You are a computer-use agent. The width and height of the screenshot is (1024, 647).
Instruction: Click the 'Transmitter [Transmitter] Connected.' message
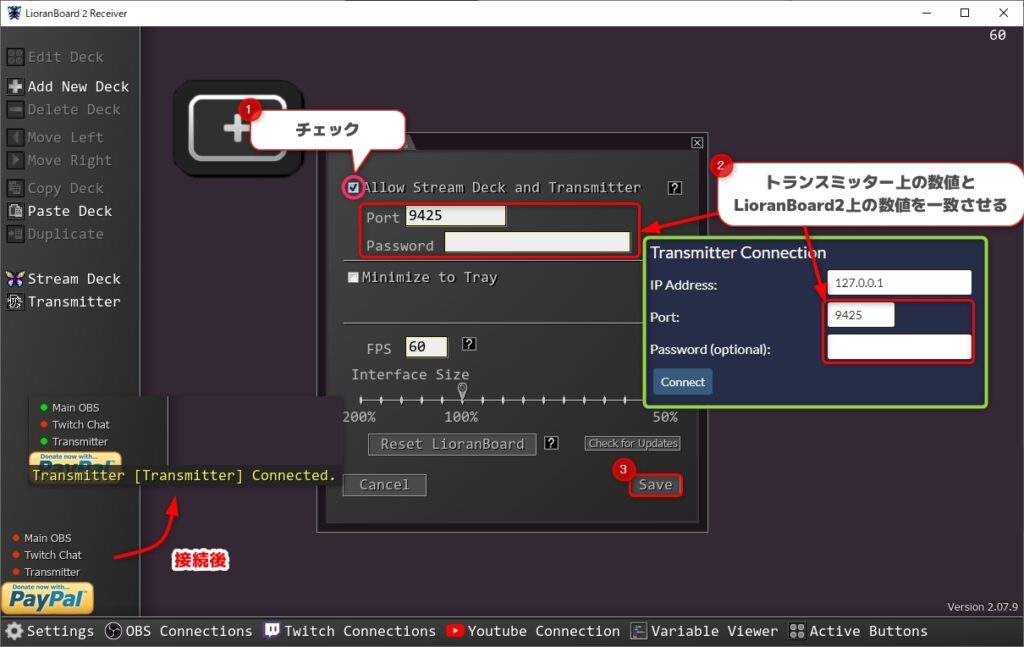click(184, 475)
